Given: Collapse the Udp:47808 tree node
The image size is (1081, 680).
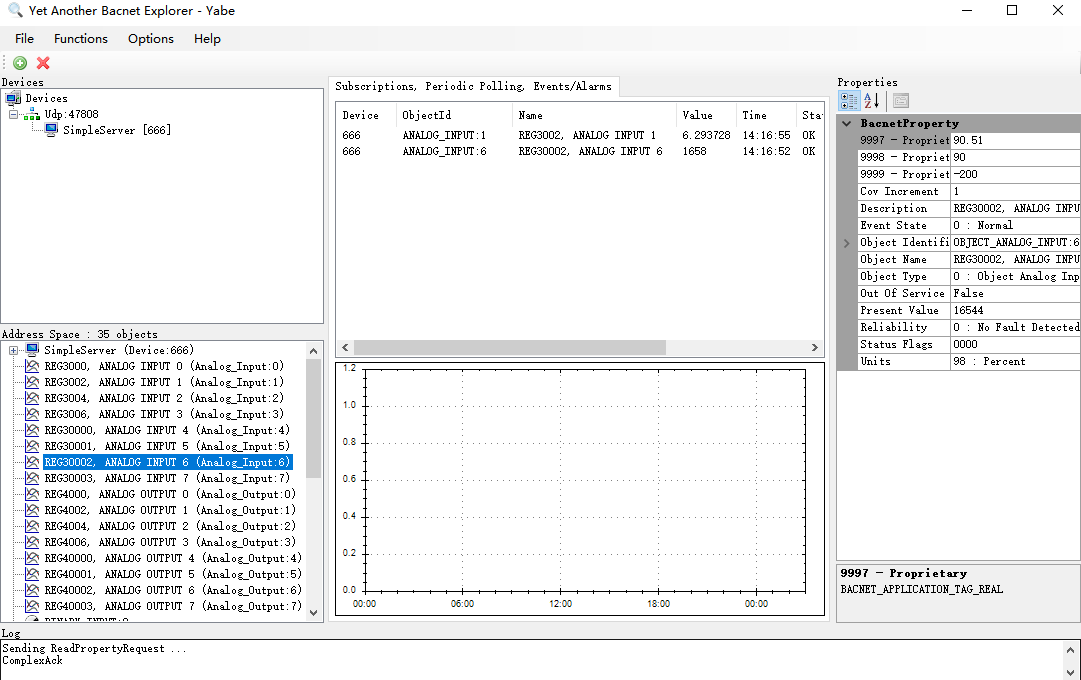Looking at the screenshot, I should pyautogui.click(x=13, y=114).
